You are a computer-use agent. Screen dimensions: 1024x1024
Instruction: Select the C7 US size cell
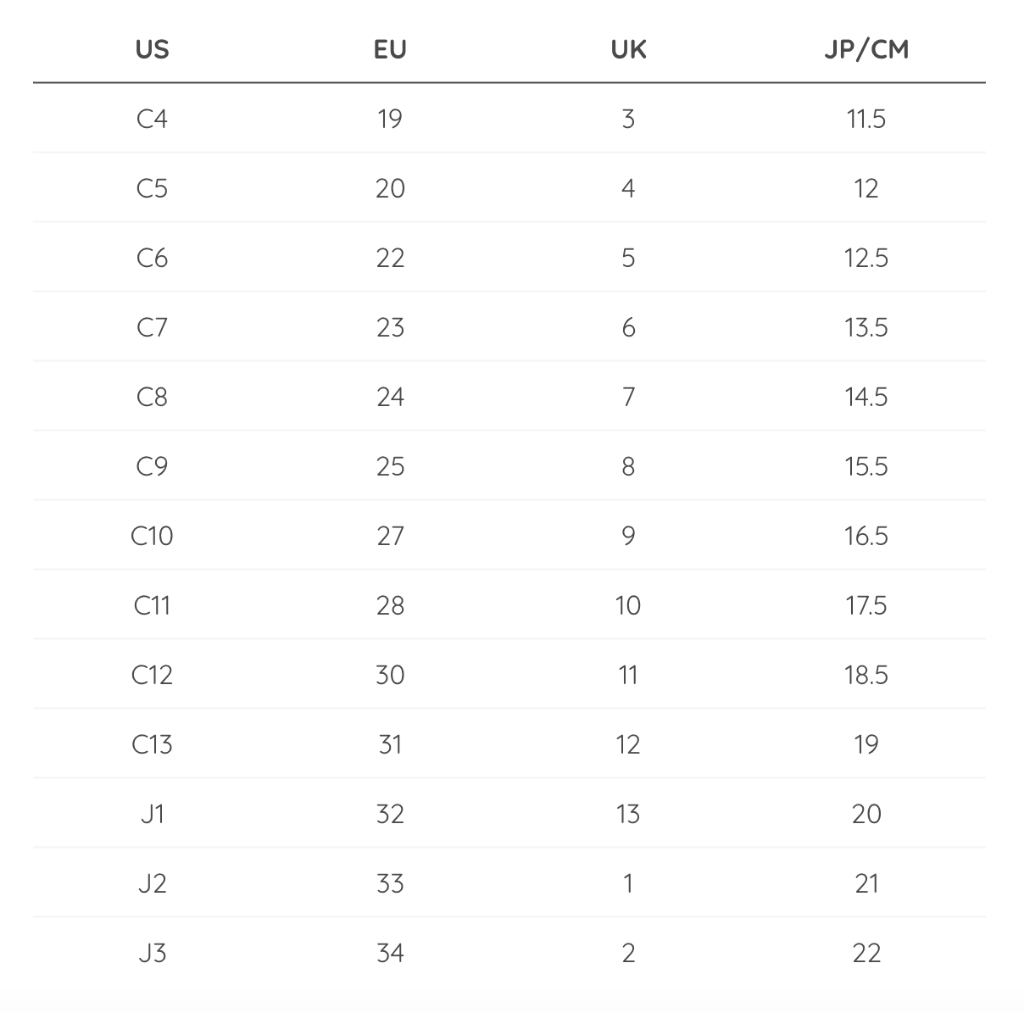pyautogui.click(x=152, y=327)
